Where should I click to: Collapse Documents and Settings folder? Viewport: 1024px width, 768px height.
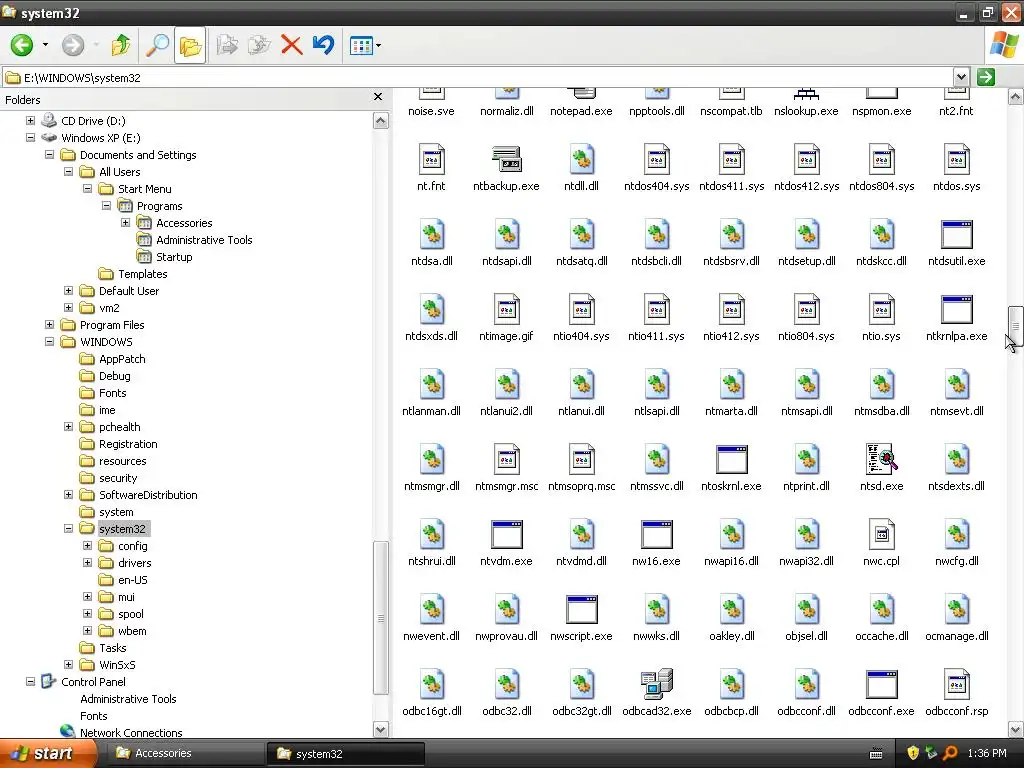49,155
